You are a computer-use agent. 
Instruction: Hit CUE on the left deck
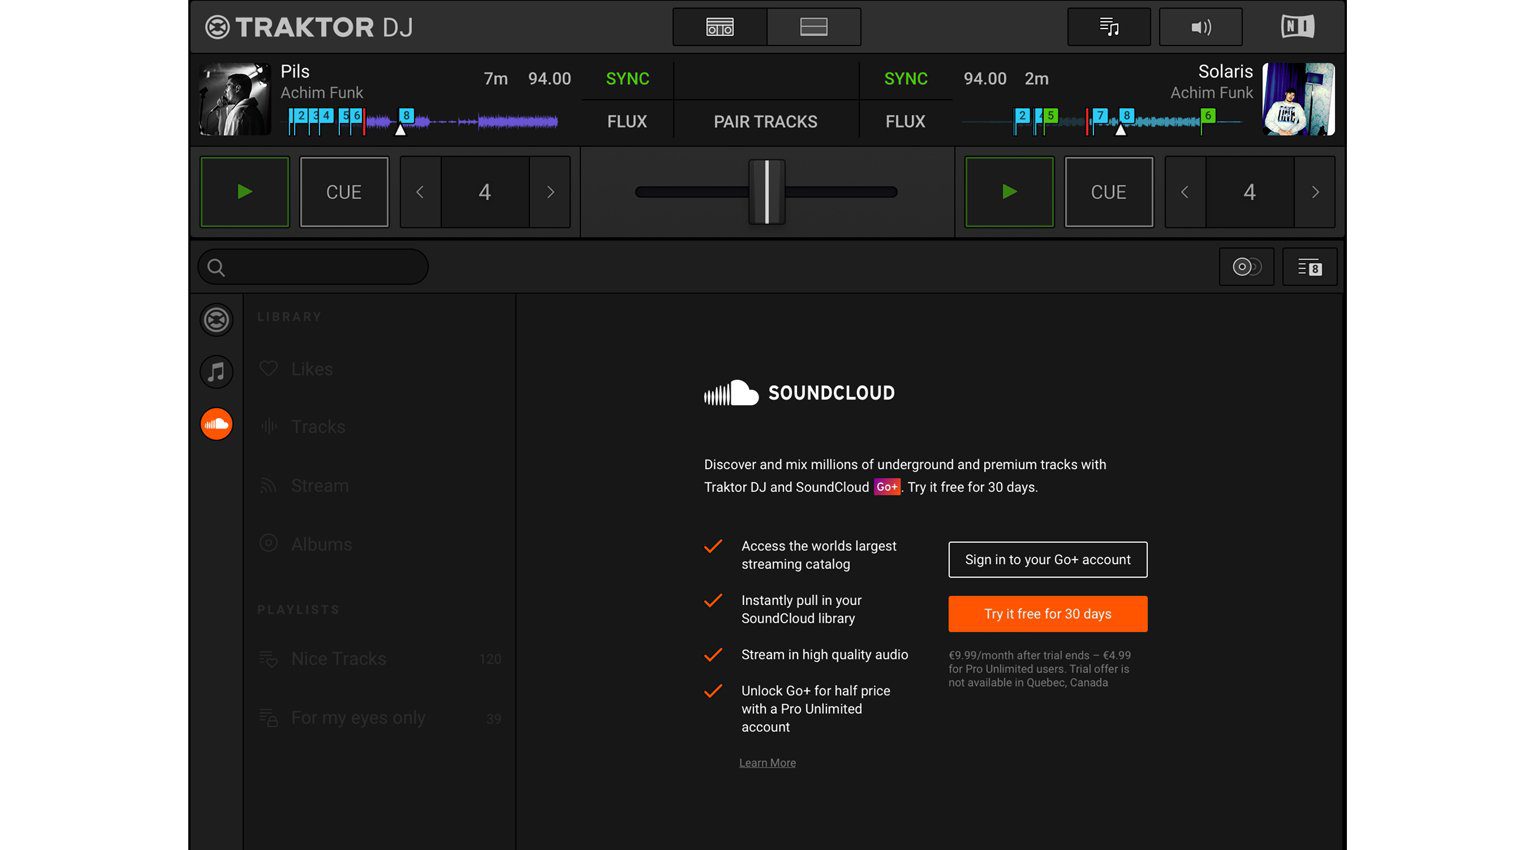(344, 192)
